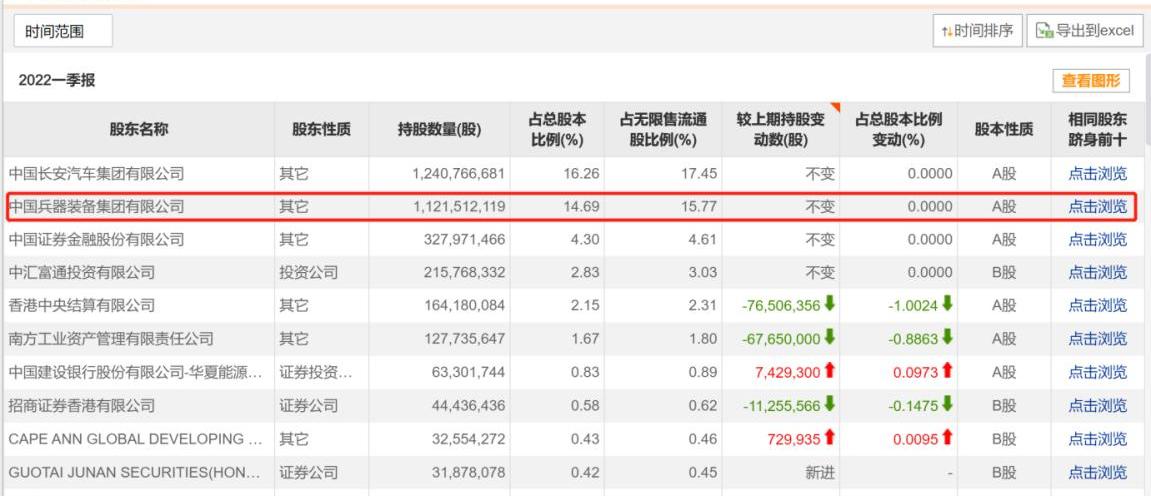
Task: Click 点击浏览 for 中国长安汽车集团有限公司
Action: coord(1097,174)
